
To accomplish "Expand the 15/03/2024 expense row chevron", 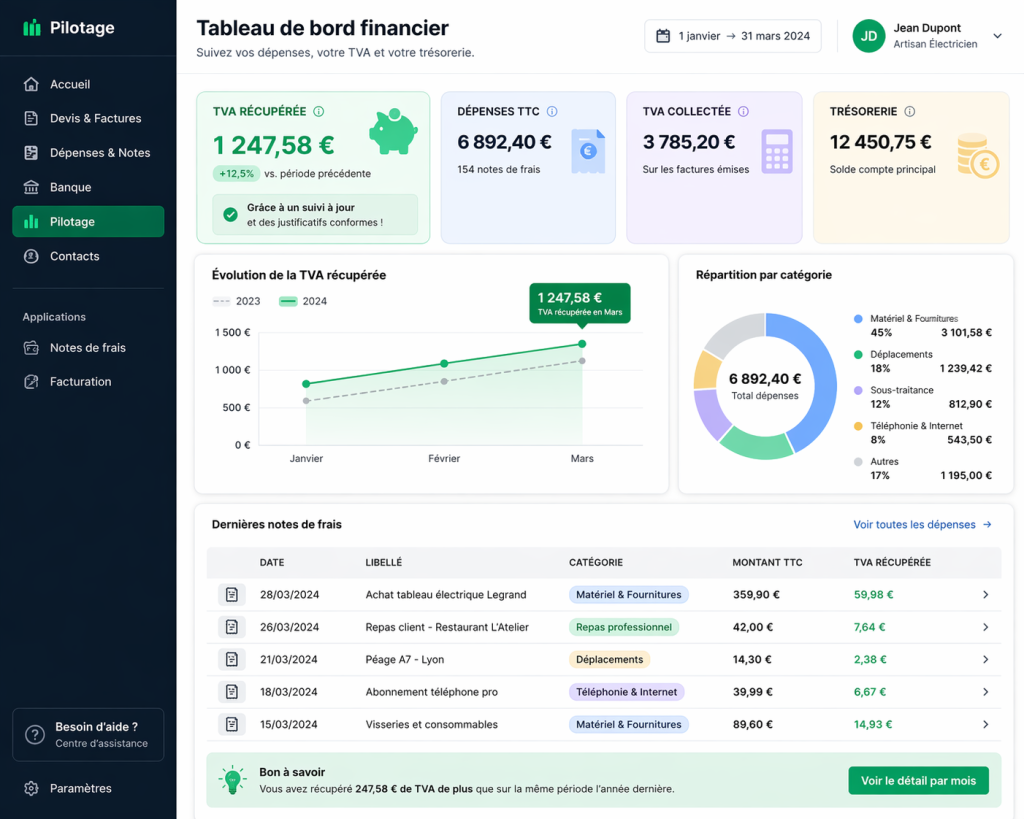I will [985, 724].
